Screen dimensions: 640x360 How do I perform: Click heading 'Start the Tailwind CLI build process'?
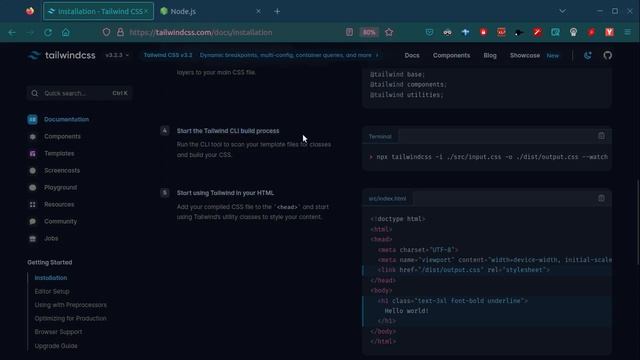click(x=228, y=131)
